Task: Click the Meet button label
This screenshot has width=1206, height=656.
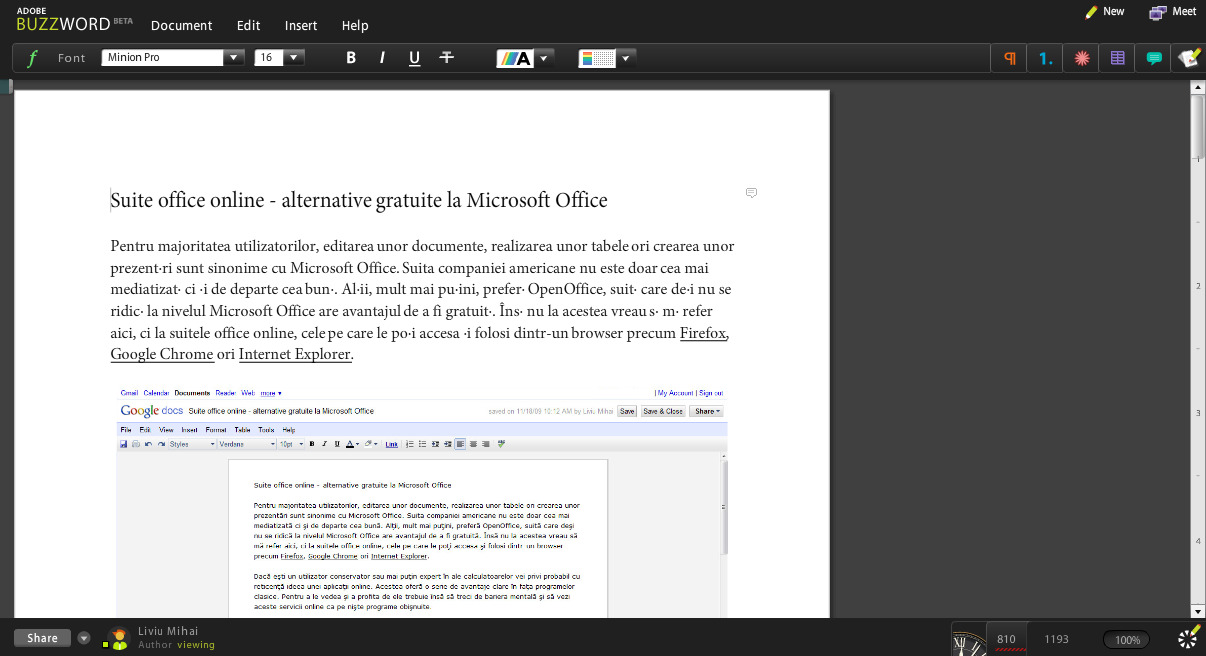Action: (x=1184, y=12)
